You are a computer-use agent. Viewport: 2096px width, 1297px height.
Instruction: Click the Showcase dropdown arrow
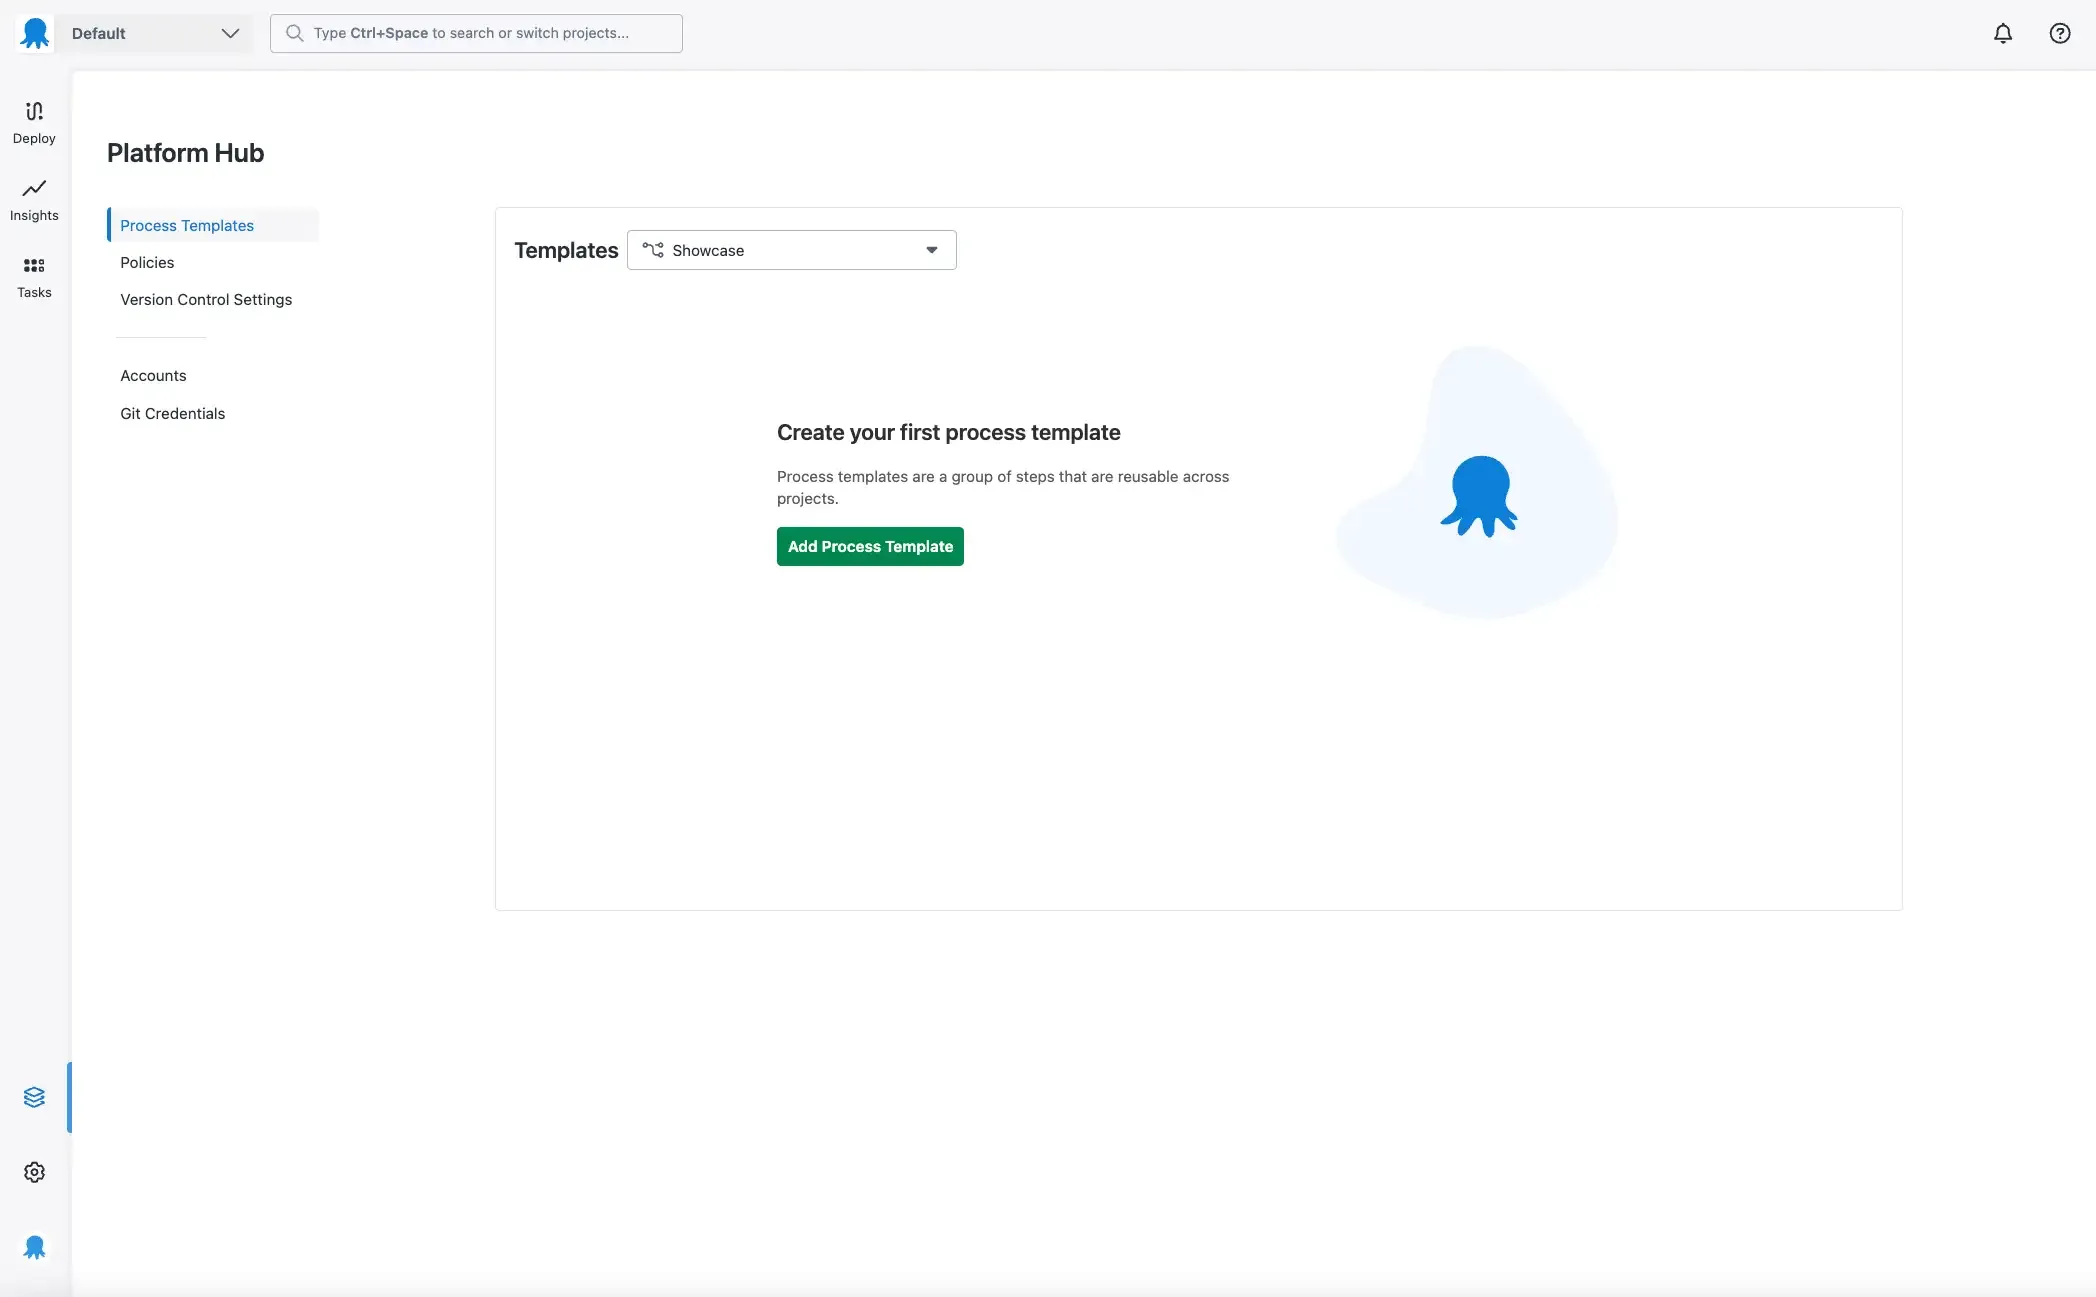(x=932, y=250)
